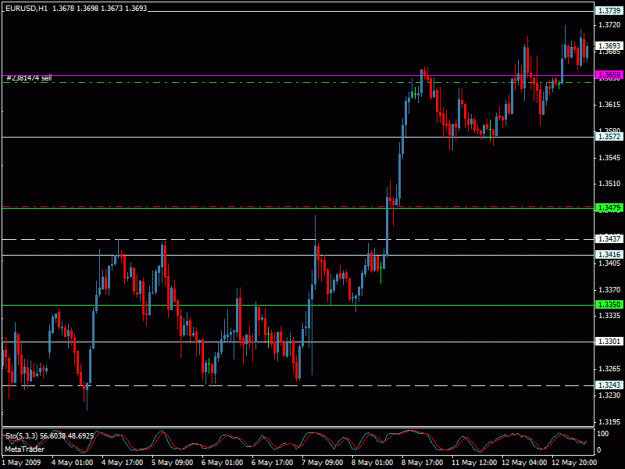Click the 12 May 04:00 time label
The image size is (625, 469).
(524, 463)
